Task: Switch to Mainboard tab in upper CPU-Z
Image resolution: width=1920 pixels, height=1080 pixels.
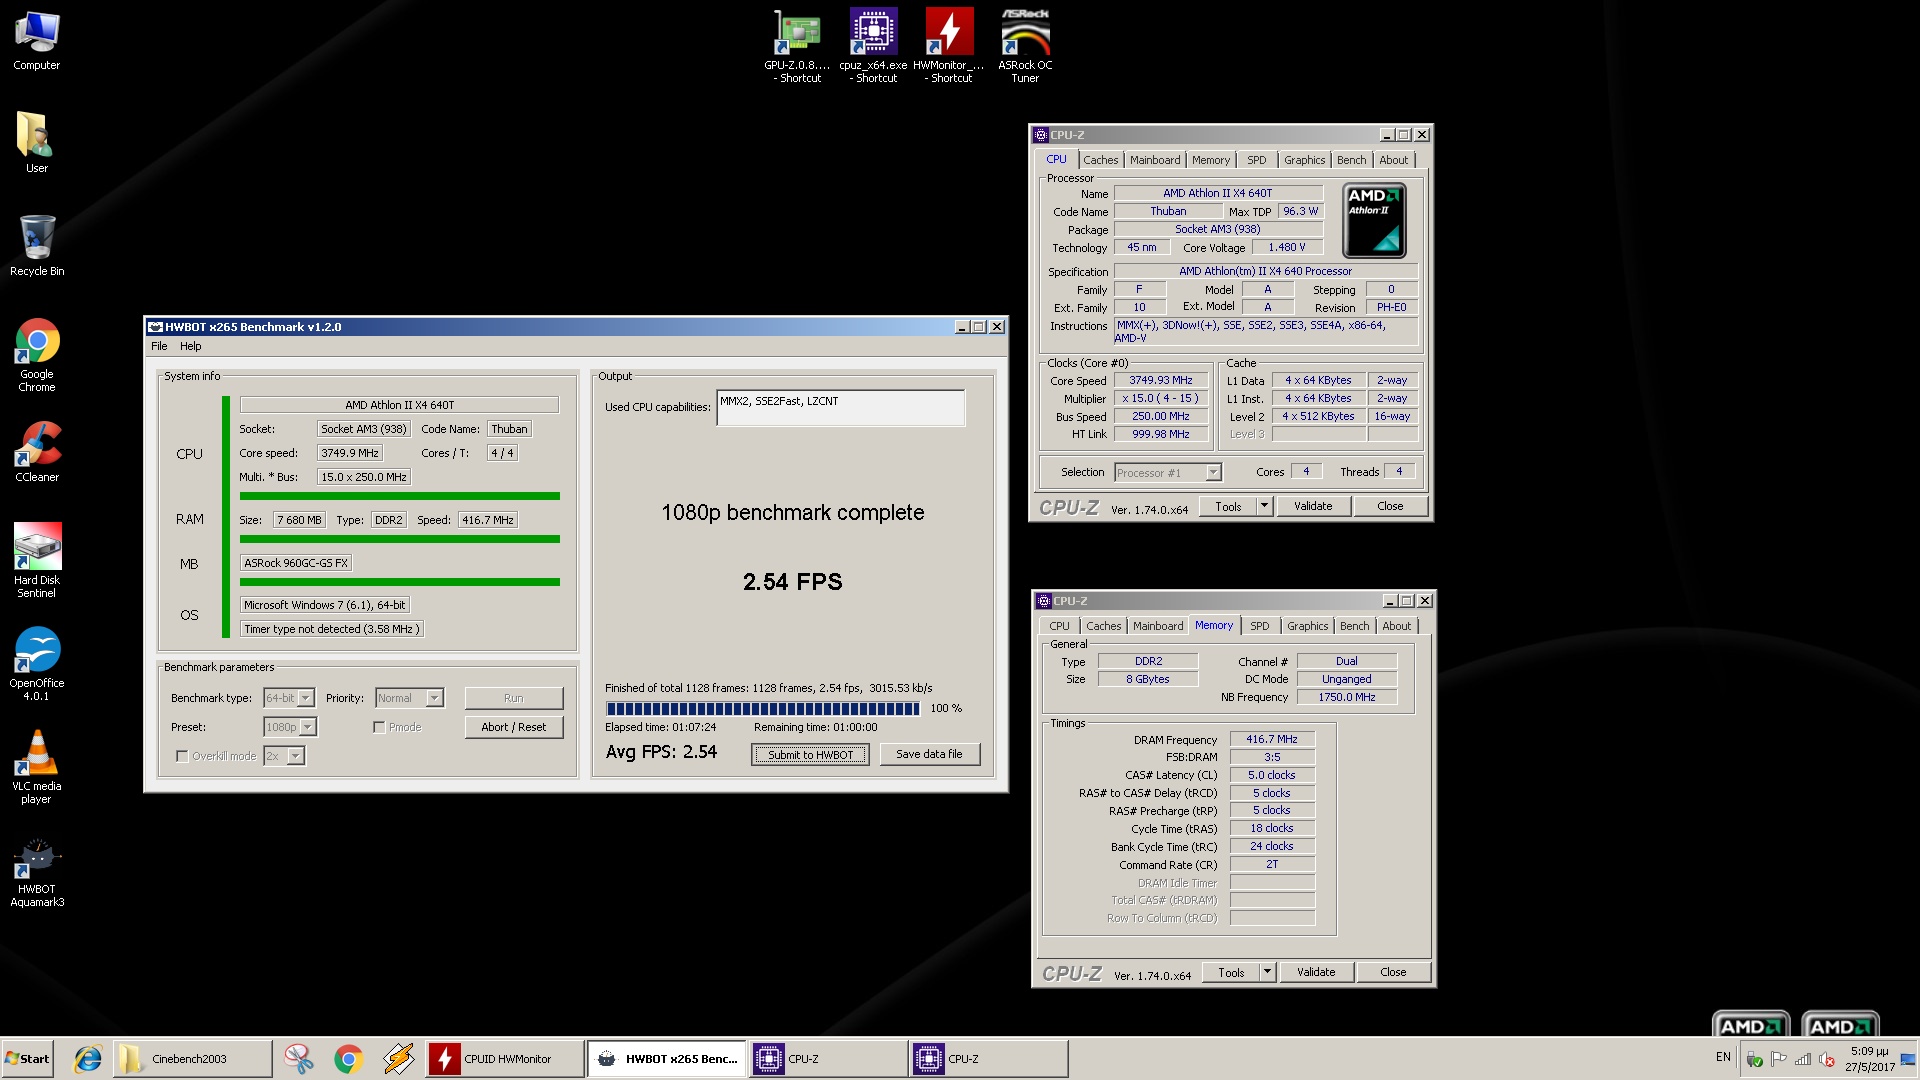Action: pyautogui.click(x=1155, y=160)
